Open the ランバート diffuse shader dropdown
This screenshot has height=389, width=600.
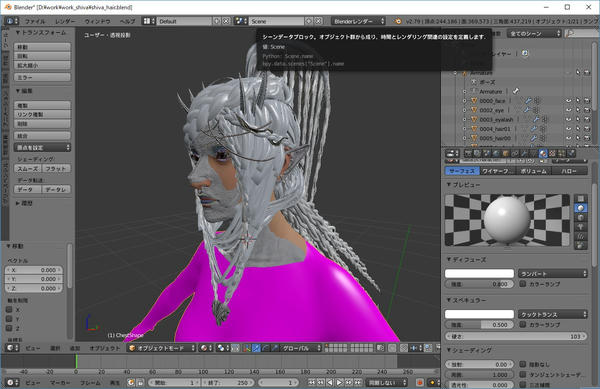553,273
